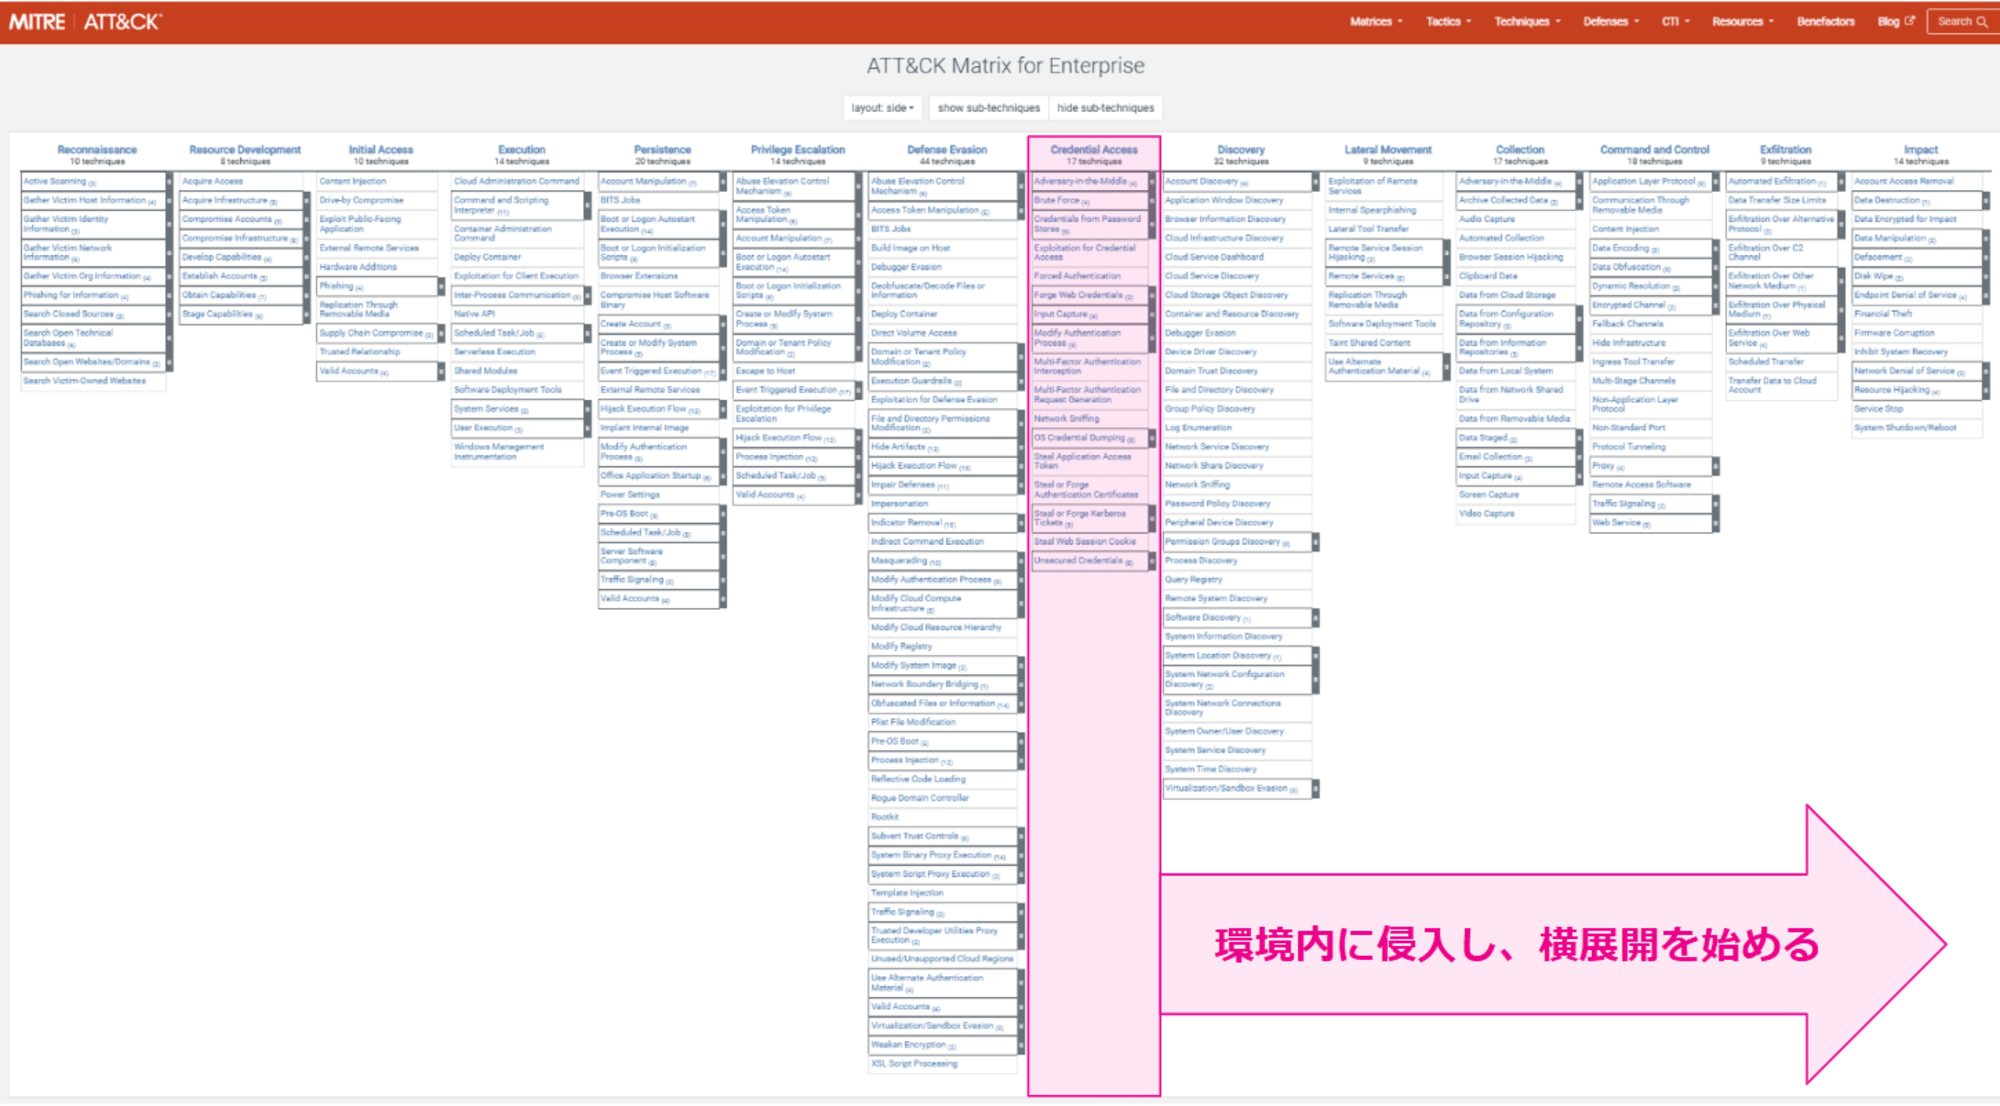
Task: Open the Resource Development tactic header
Action: [x=245, y=150]
